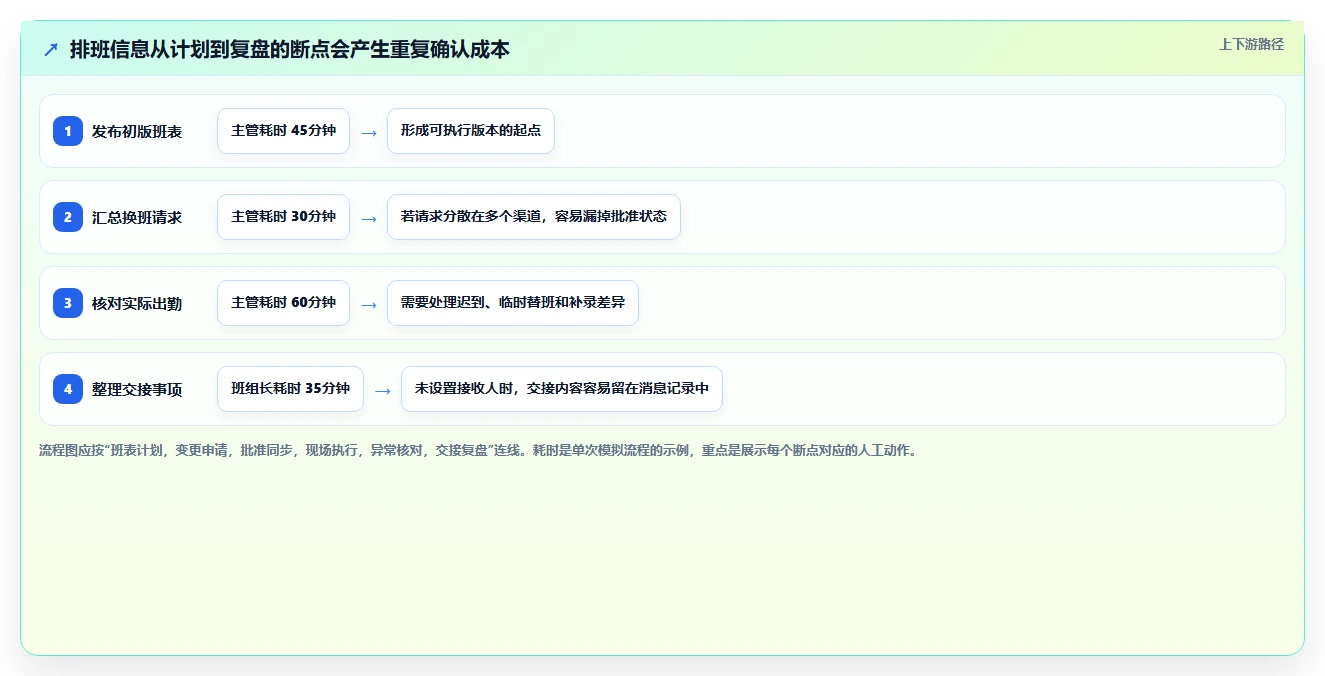
Task: Select the step 3 number badge
Action: click(68, 303)
